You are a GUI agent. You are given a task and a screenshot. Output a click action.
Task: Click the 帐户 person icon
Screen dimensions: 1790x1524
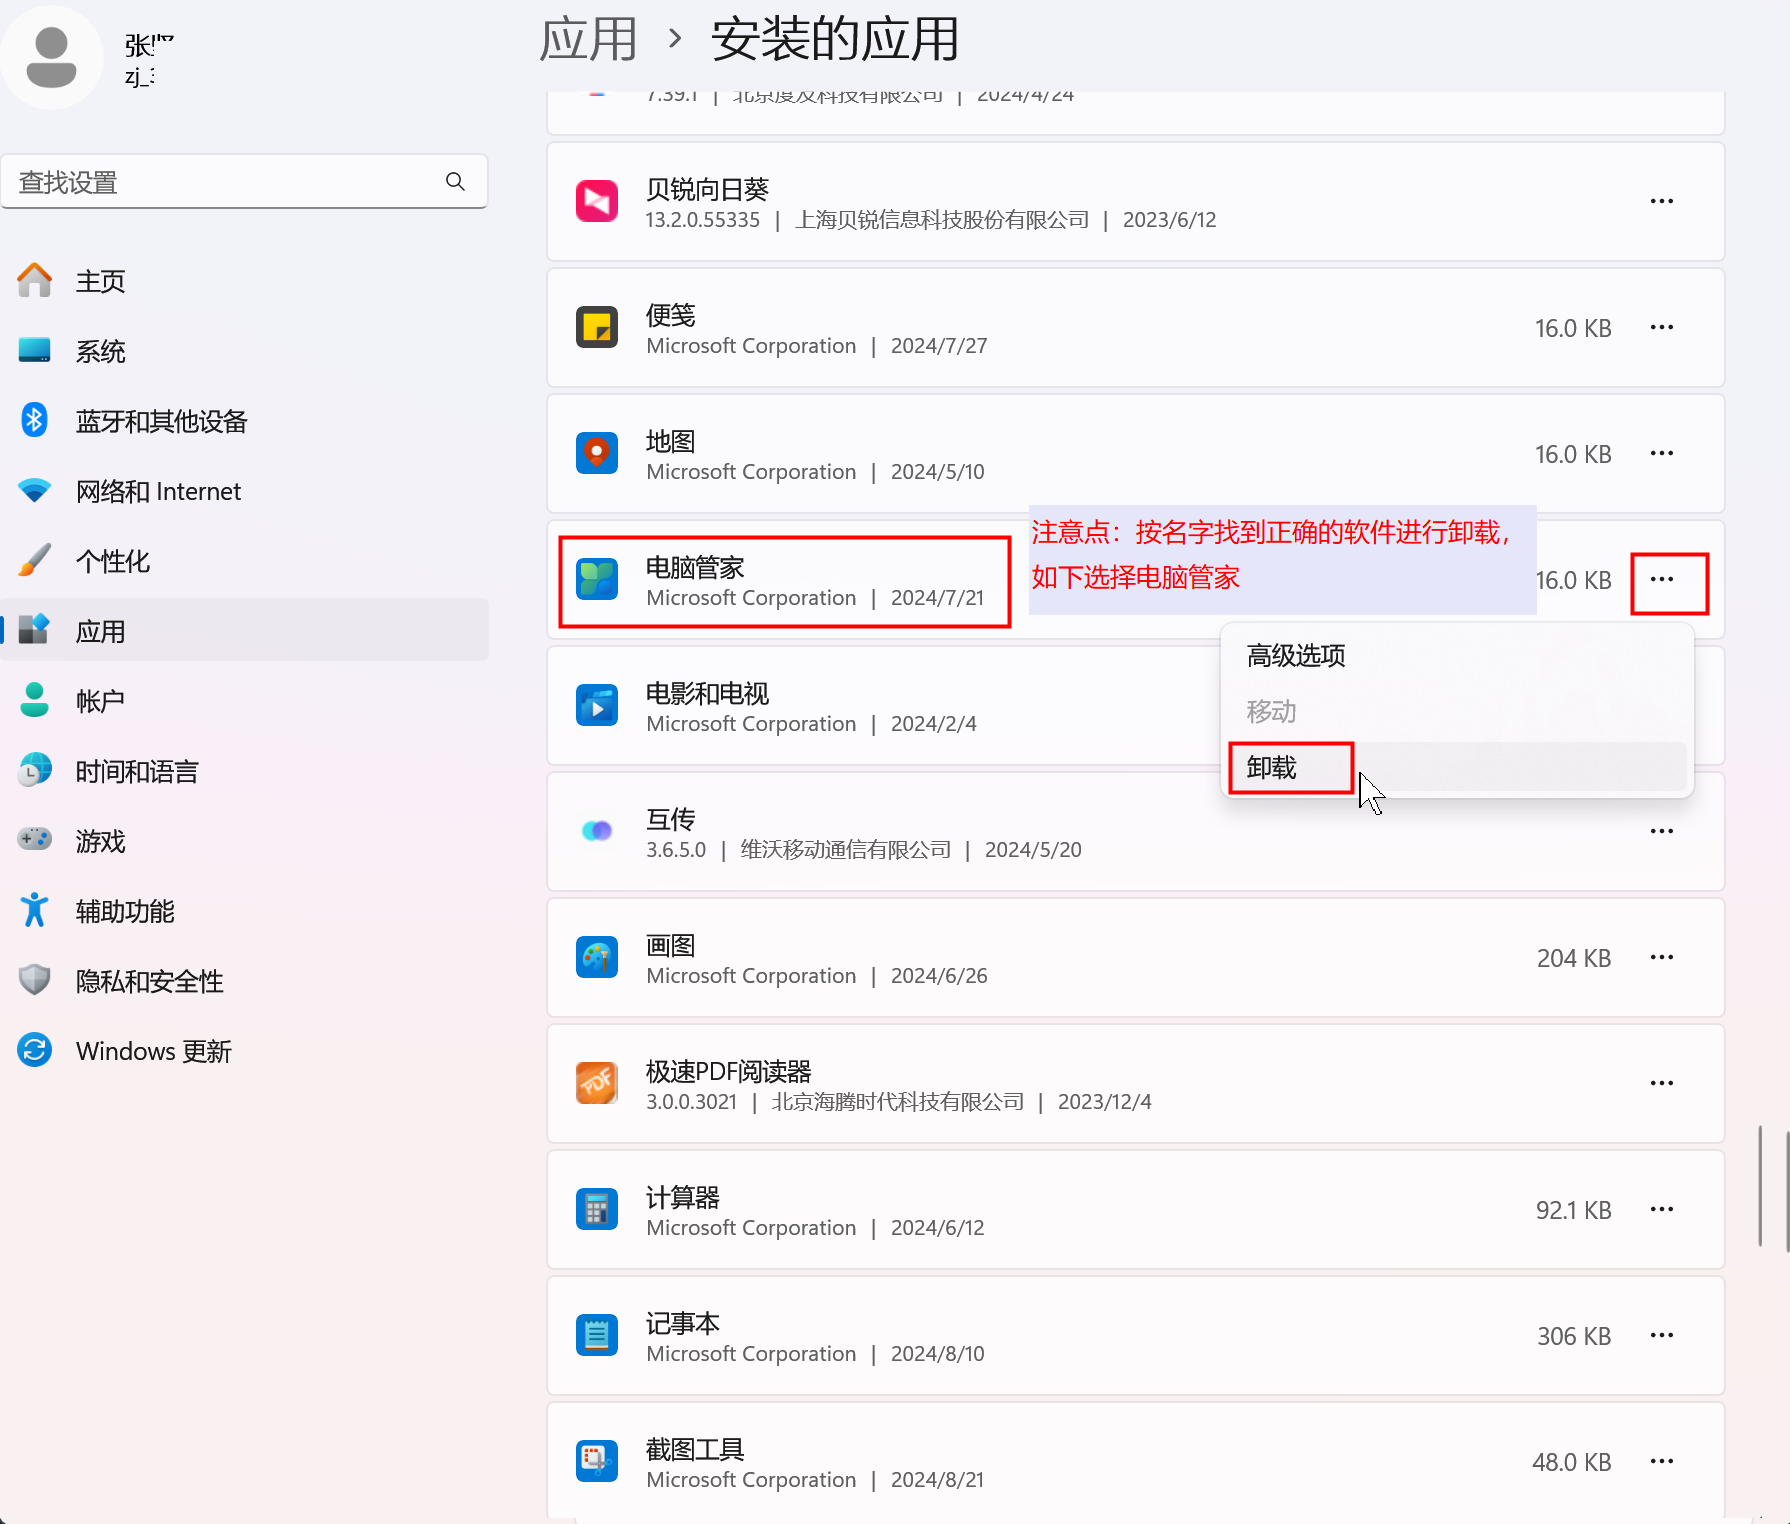point(35,700)
